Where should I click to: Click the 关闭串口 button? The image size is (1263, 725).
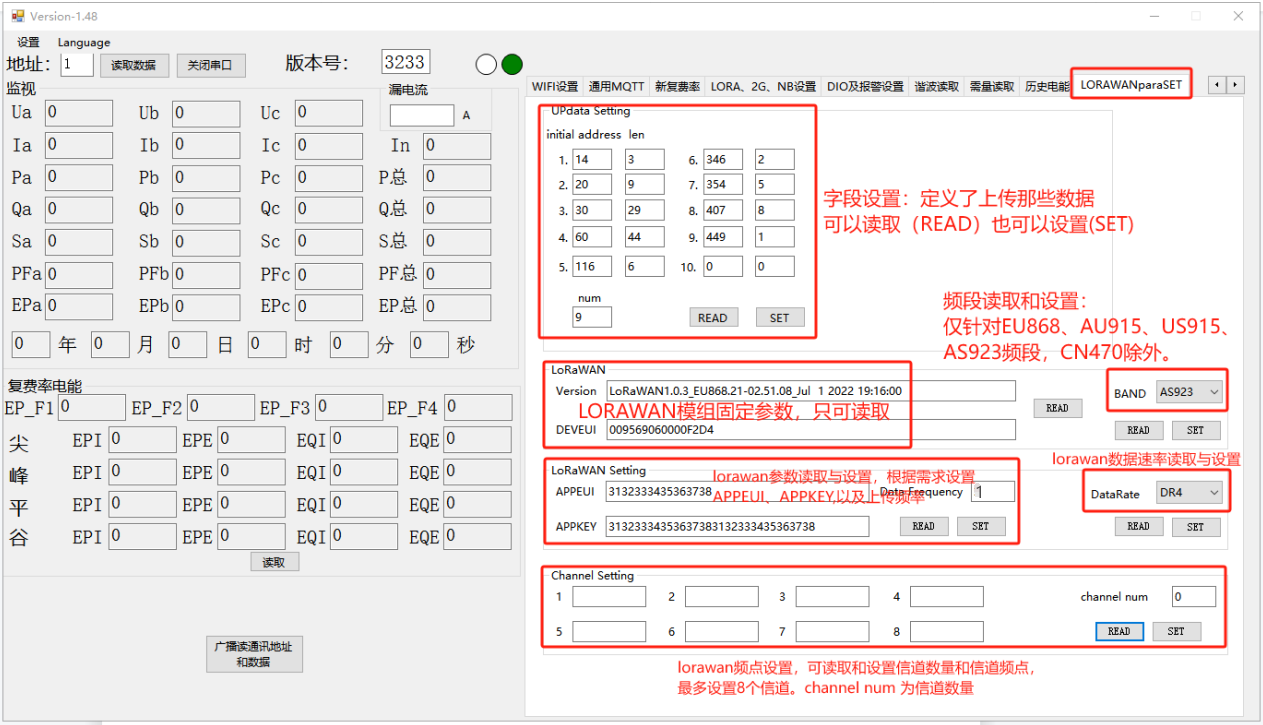pos(211,65)
